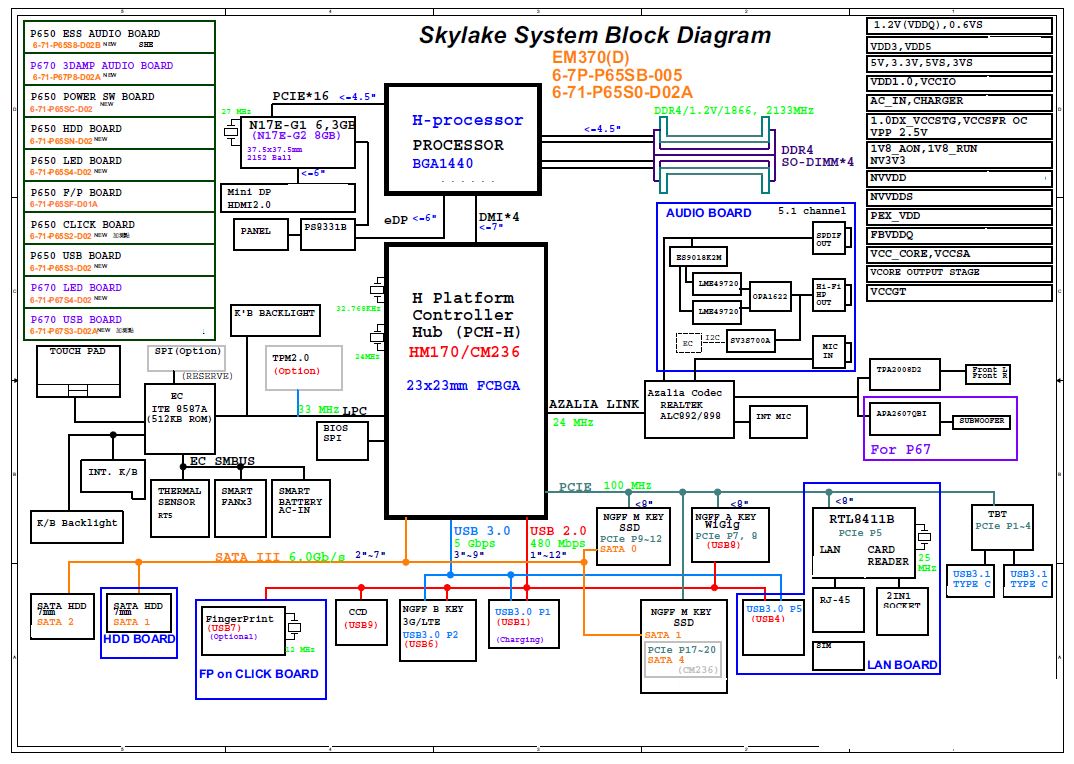Screen dimensions: 1074x764
Task: Click the 'TPA2008D2' amplifier block
Action: (904, 373)
